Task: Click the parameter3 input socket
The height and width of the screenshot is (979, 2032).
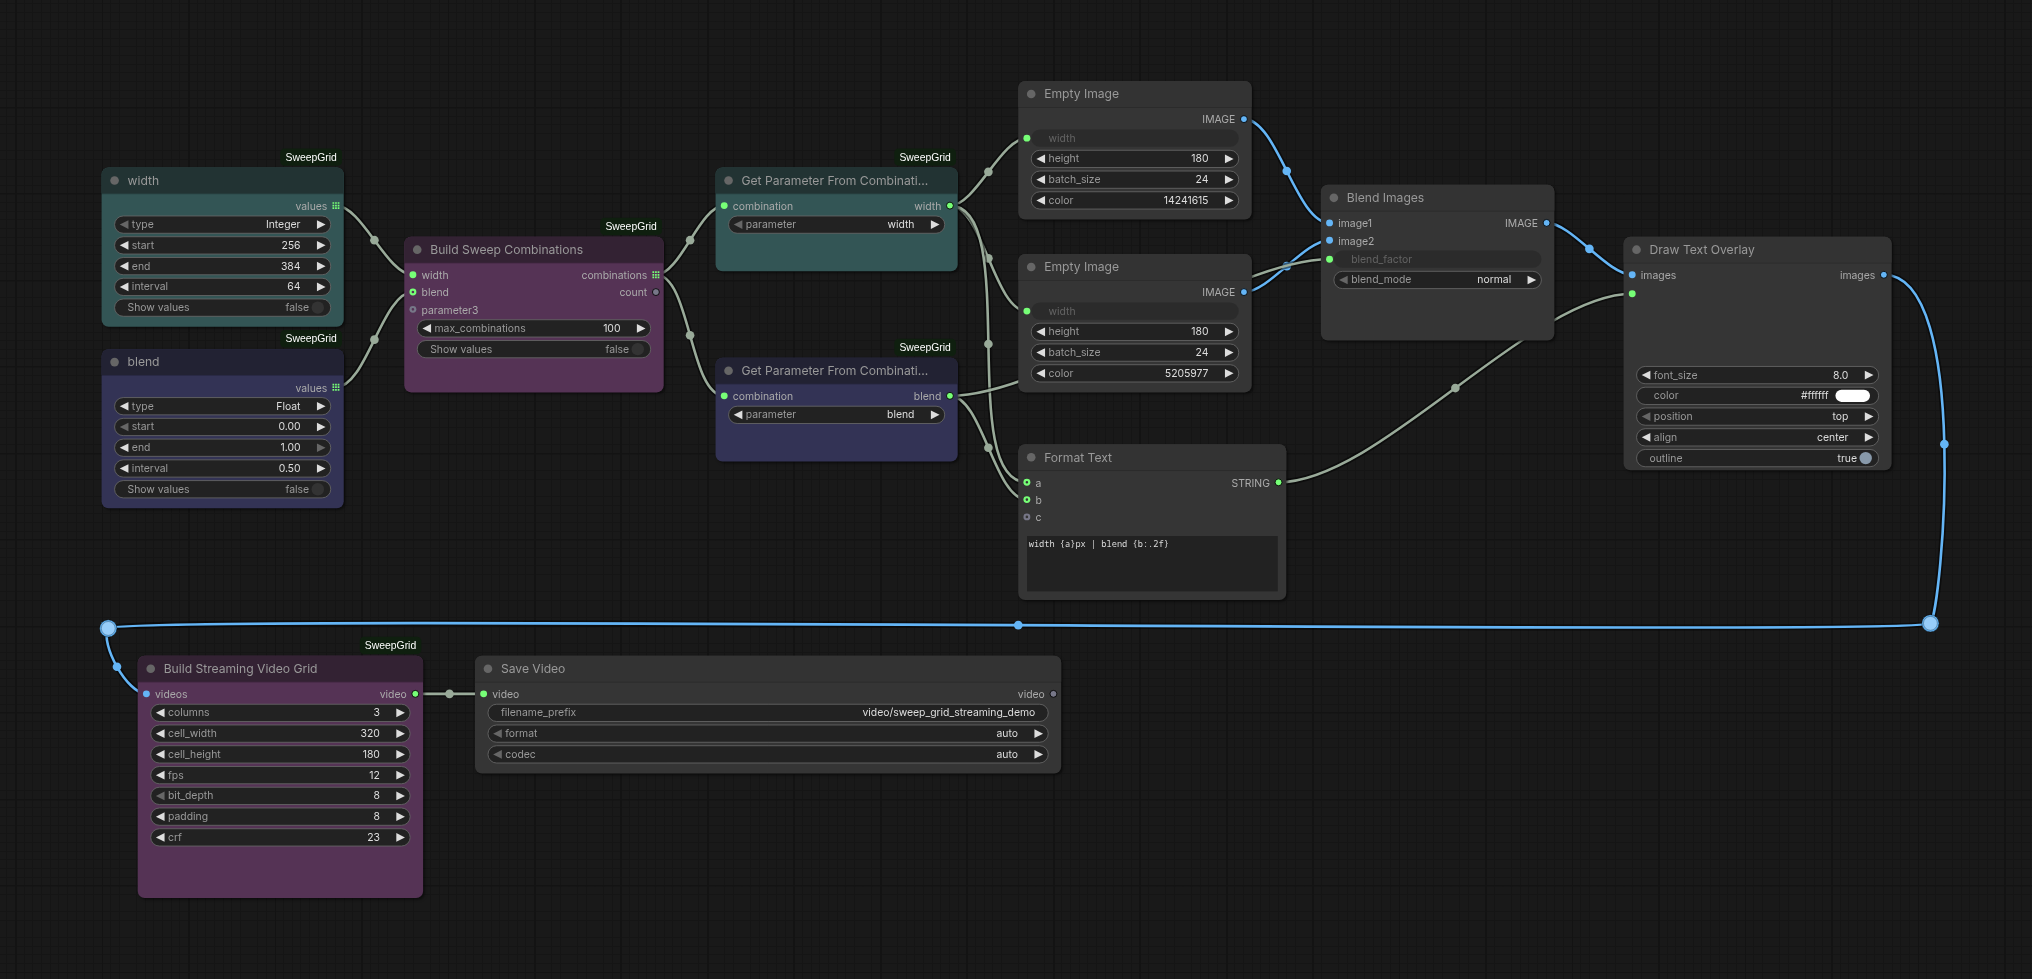Action: tap(413, 310)
